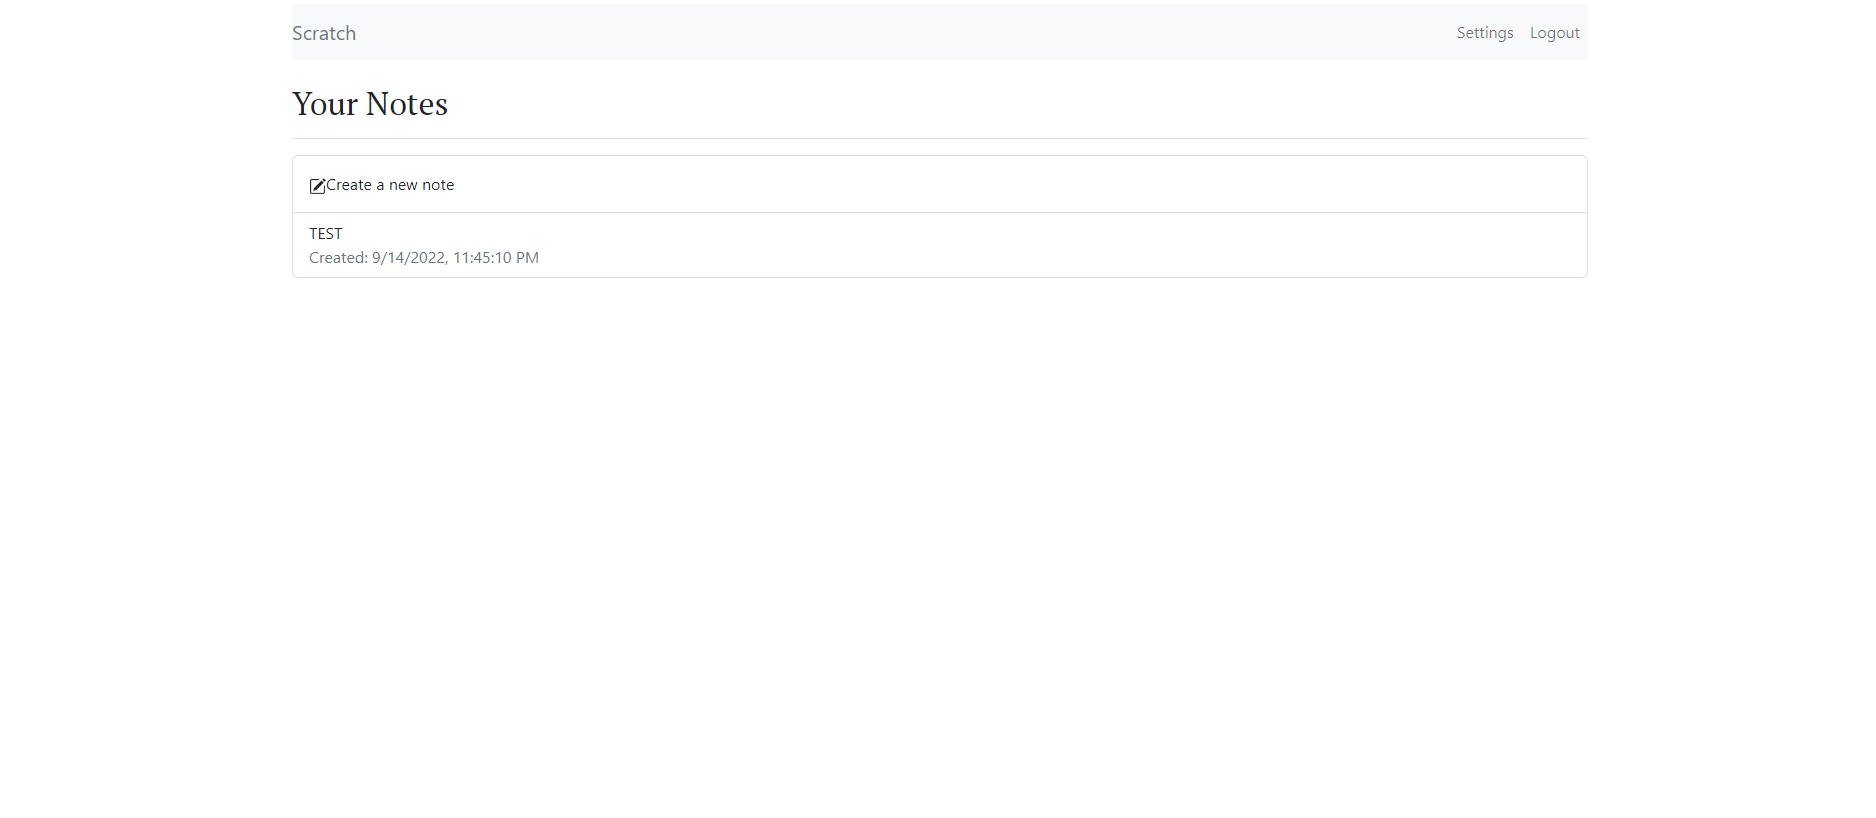The height and width of the screenshot is (818, 1876).
Task: Click the pencil edit icon for new note
Action: point(317,186)
